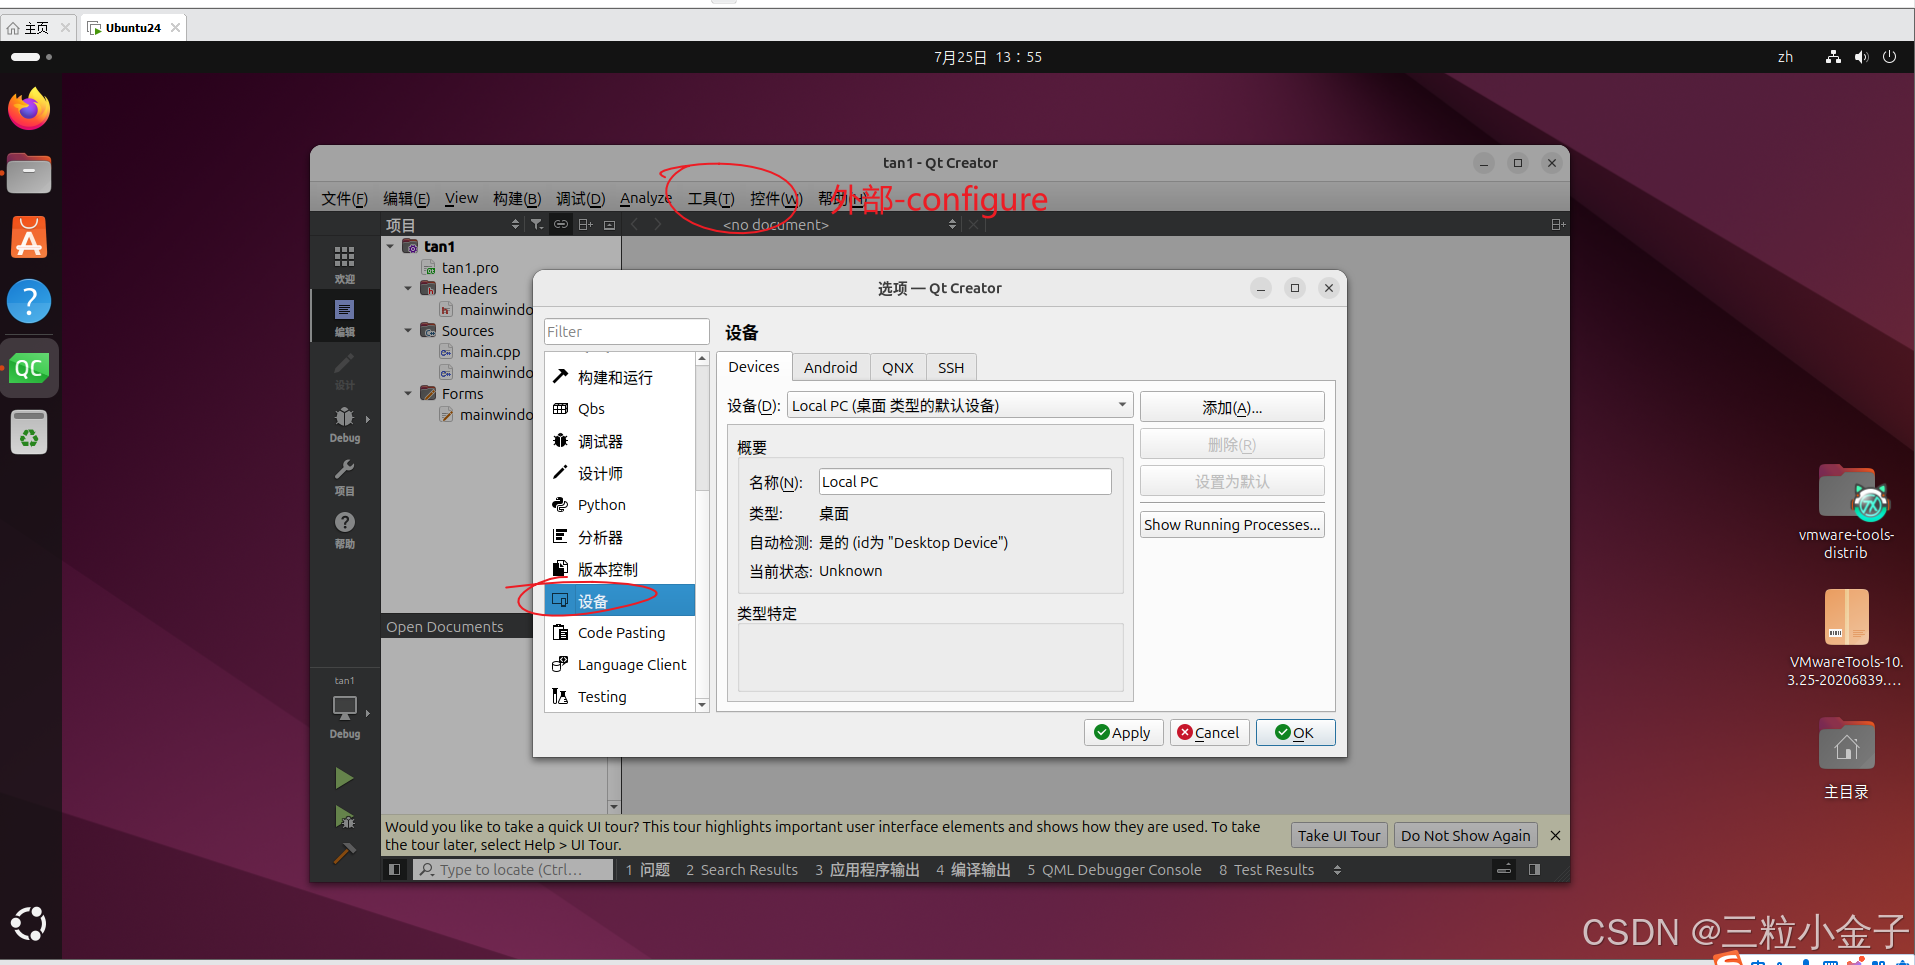Screen dimensions: 1915x965
Task: Select the Code Pasting options category
Action: 620,633
